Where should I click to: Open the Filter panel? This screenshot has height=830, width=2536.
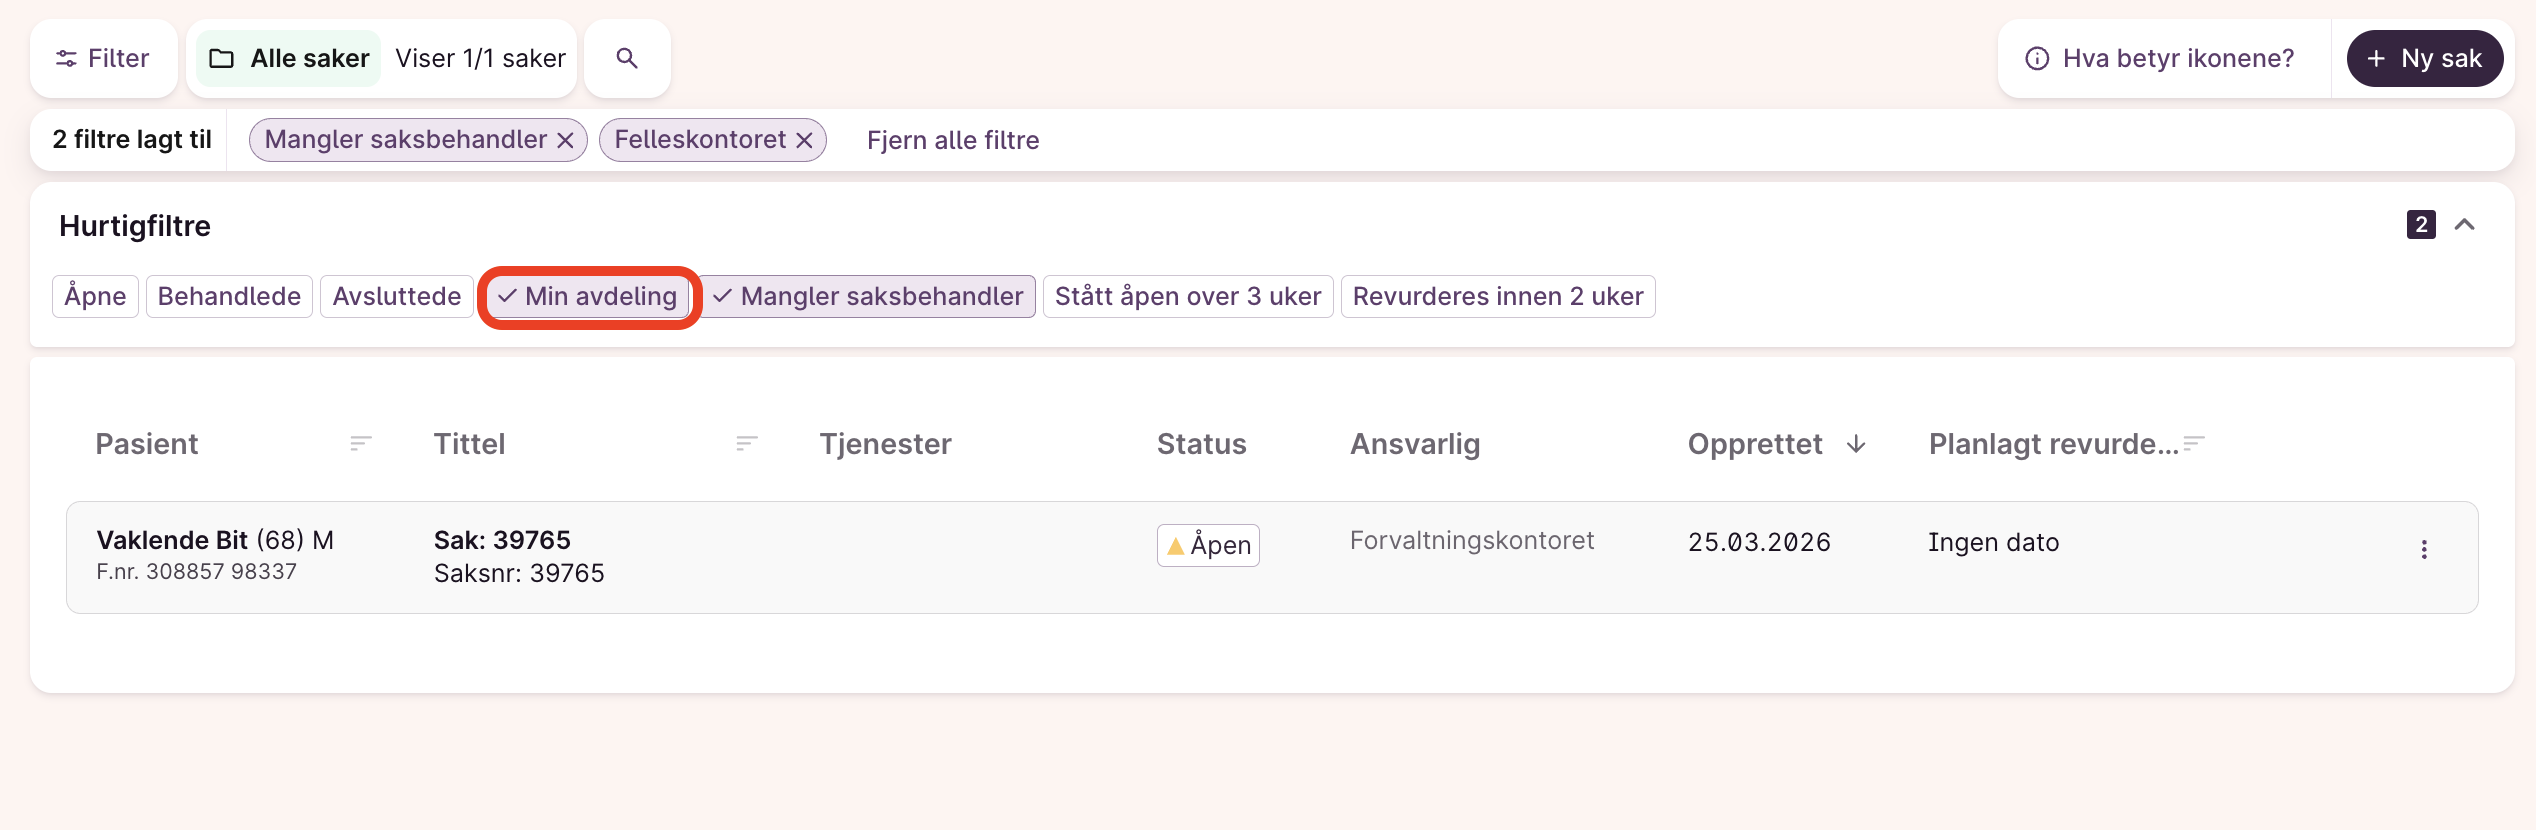tap(103, 58)
